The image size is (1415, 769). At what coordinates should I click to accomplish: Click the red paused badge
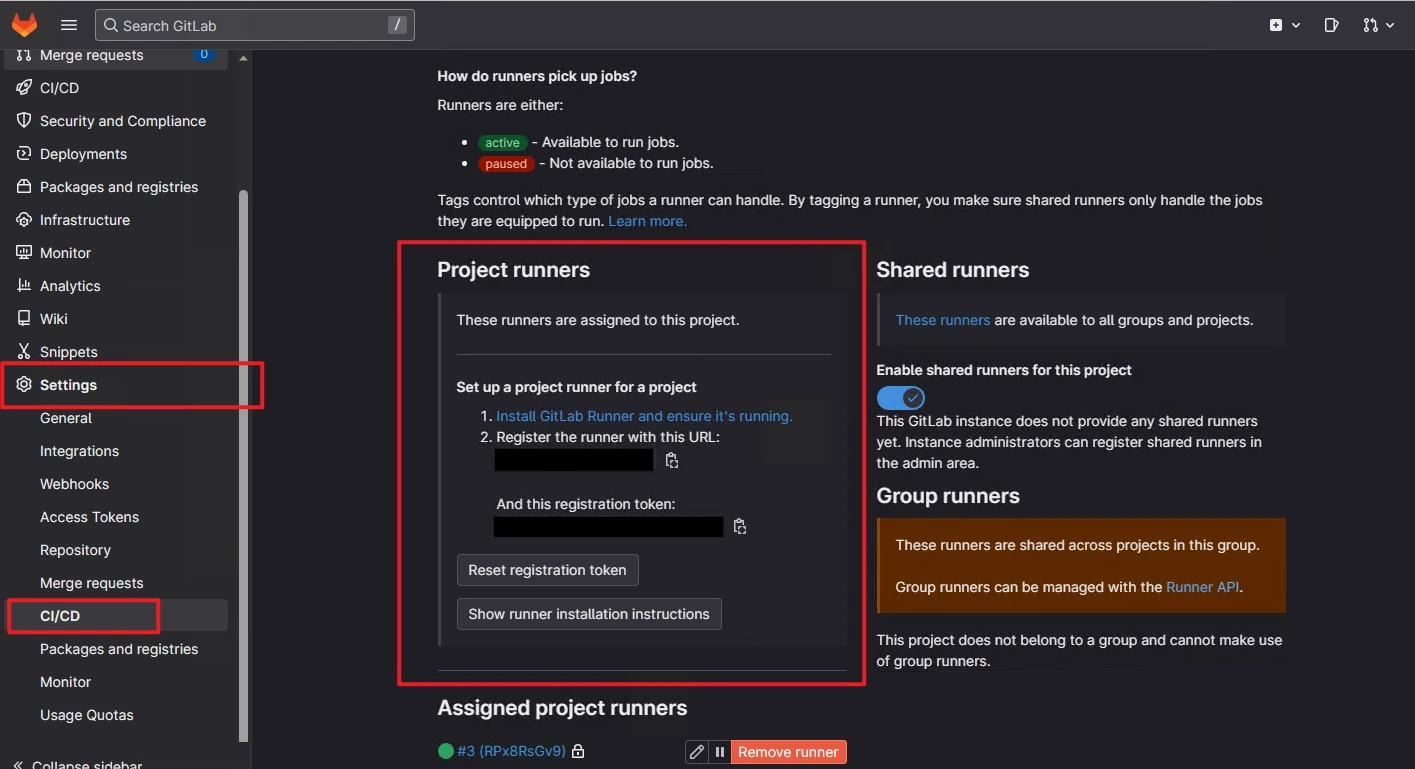coord(506,164)
